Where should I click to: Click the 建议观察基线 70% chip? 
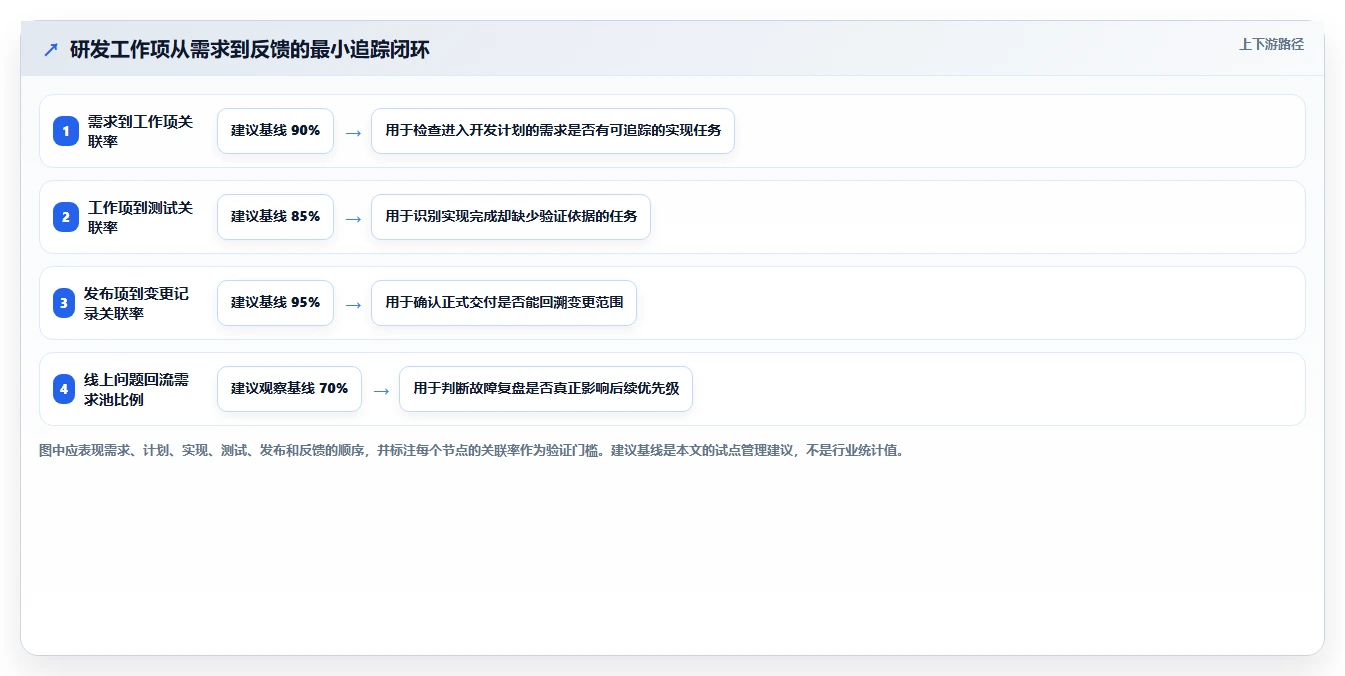tap(289, 389)
